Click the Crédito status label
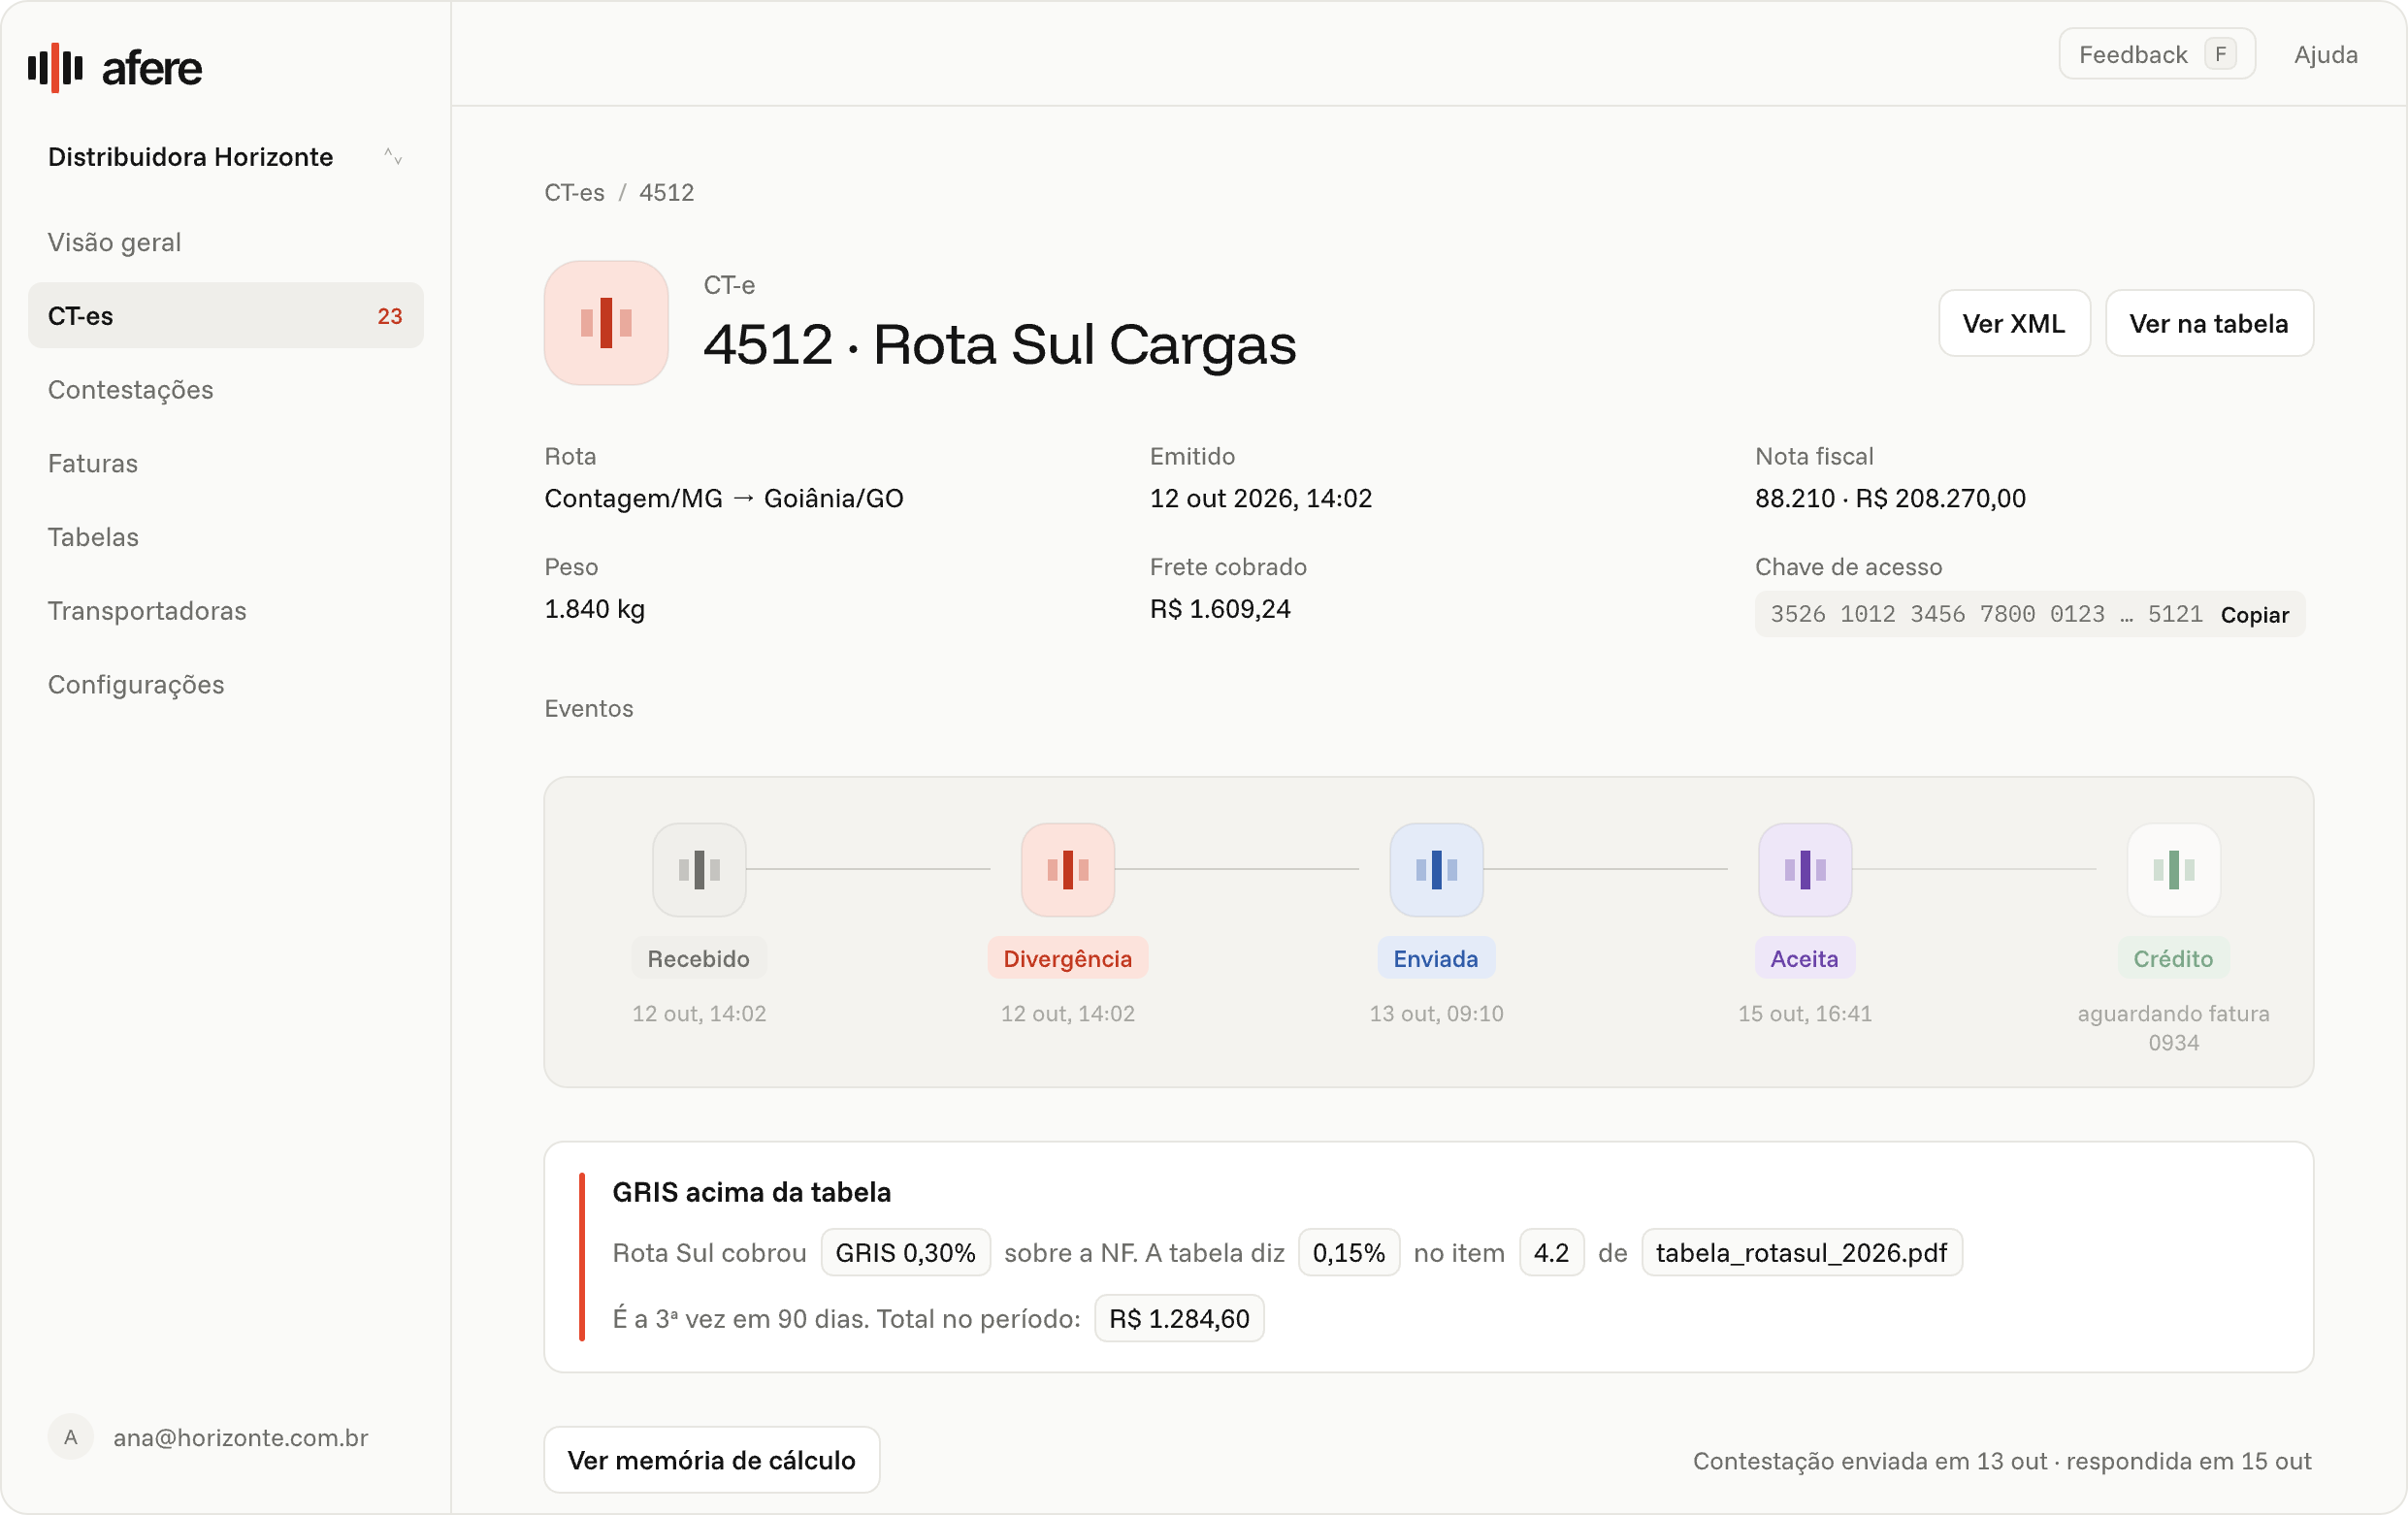The height and width of the screenshot is (1515, 2408). pos(2174,958)
